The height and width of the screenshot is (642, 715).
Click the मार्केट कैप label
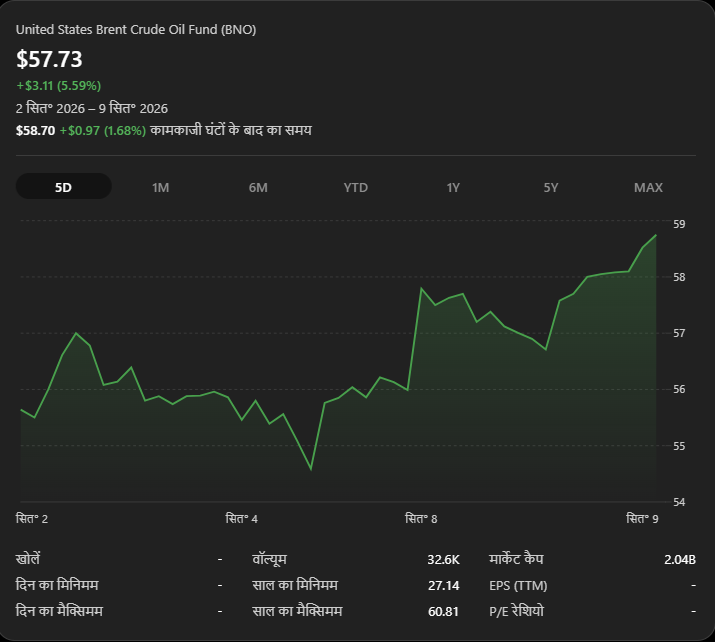[516, 559]
